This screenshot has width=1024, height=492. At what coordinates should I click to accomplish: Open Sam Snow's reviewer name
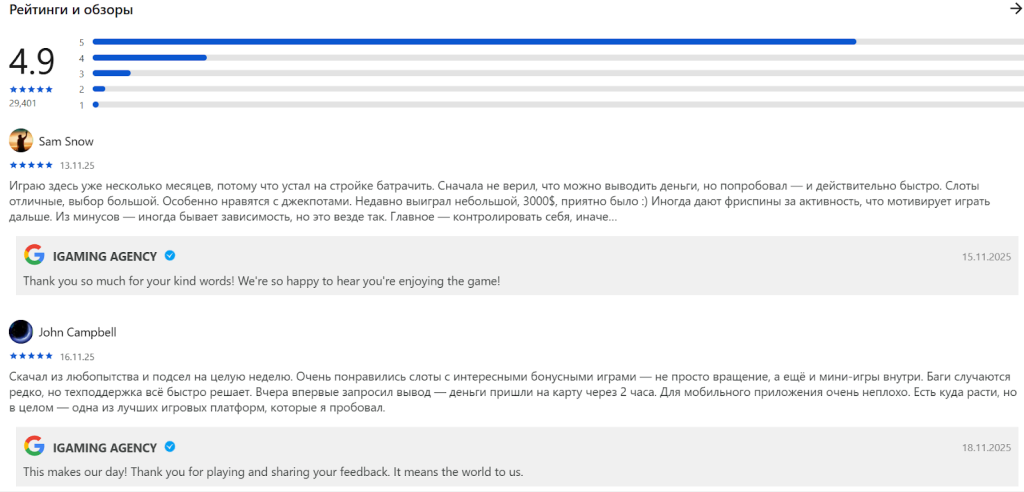click(x=66, y=141)
